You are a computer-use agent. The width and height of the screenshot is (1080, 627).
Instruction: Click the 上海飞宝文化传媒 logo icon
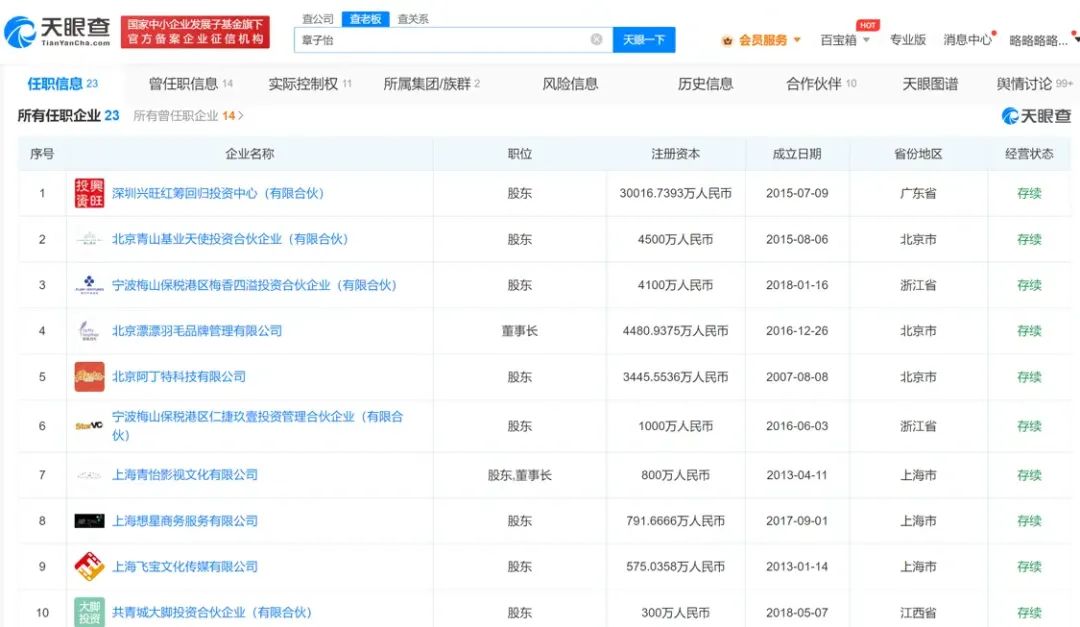tap(89, 567)
